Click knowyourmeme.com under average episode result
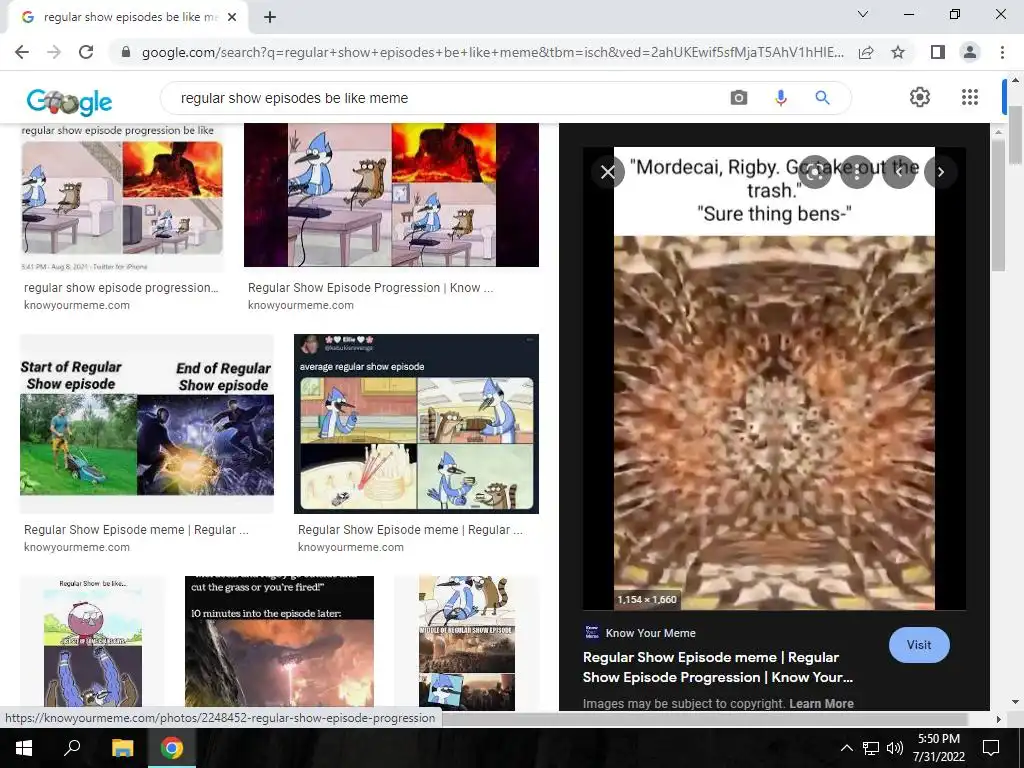The width and height of the screenshot is (1024, 768). pos(351,547)
